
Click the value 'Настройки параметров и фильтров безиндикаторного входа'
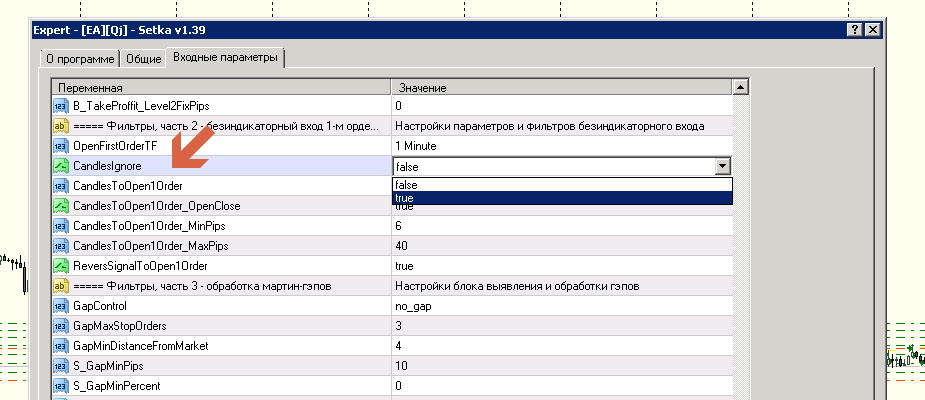click(549, 126)
